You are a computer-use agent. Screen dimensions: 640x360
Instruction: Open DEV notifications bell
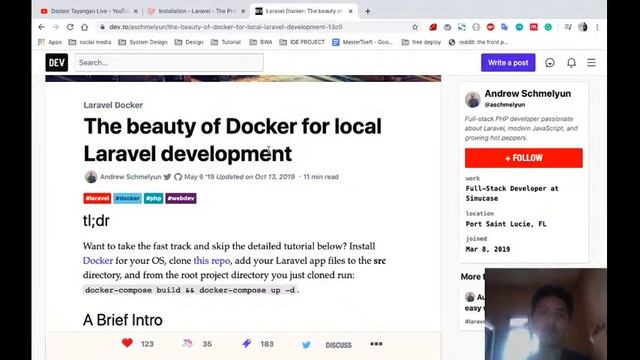571,62
